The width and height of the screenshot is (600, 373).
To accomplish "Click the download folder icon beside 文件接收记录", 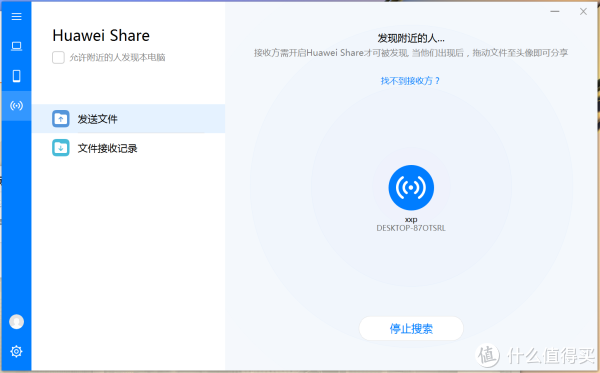I will [60, 148].
